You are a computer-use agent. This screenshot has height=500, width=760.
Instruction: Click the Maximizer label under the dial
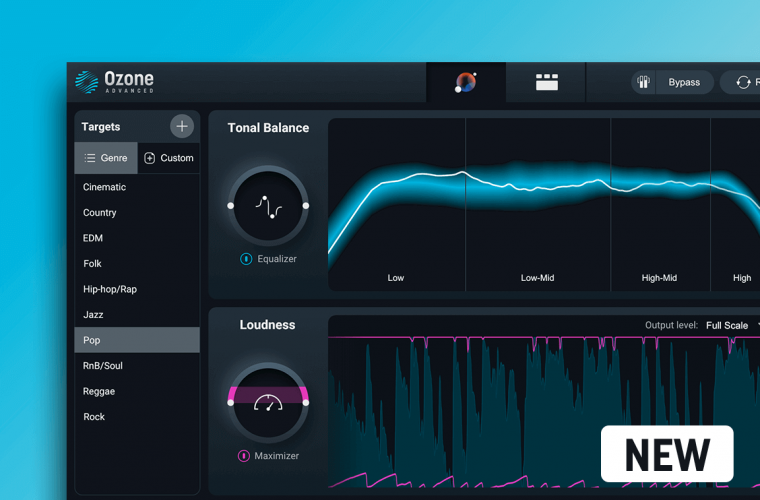pos(276,456)
